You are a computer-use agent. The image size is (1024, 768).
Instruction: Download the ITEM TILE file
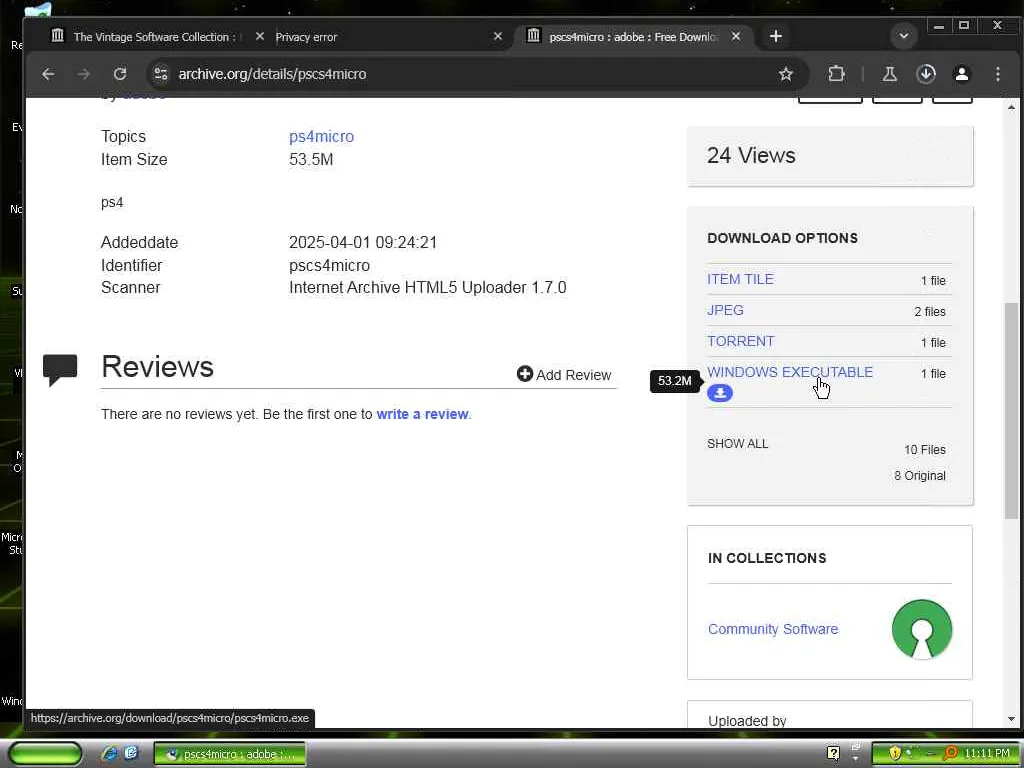coord(740,279)
